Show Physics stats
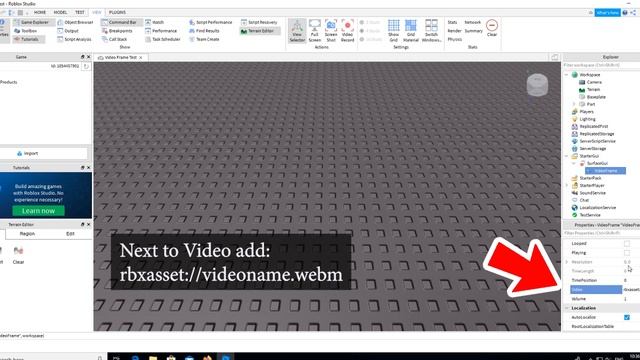This screenshot has width=640, height=360. coord(455,40)
